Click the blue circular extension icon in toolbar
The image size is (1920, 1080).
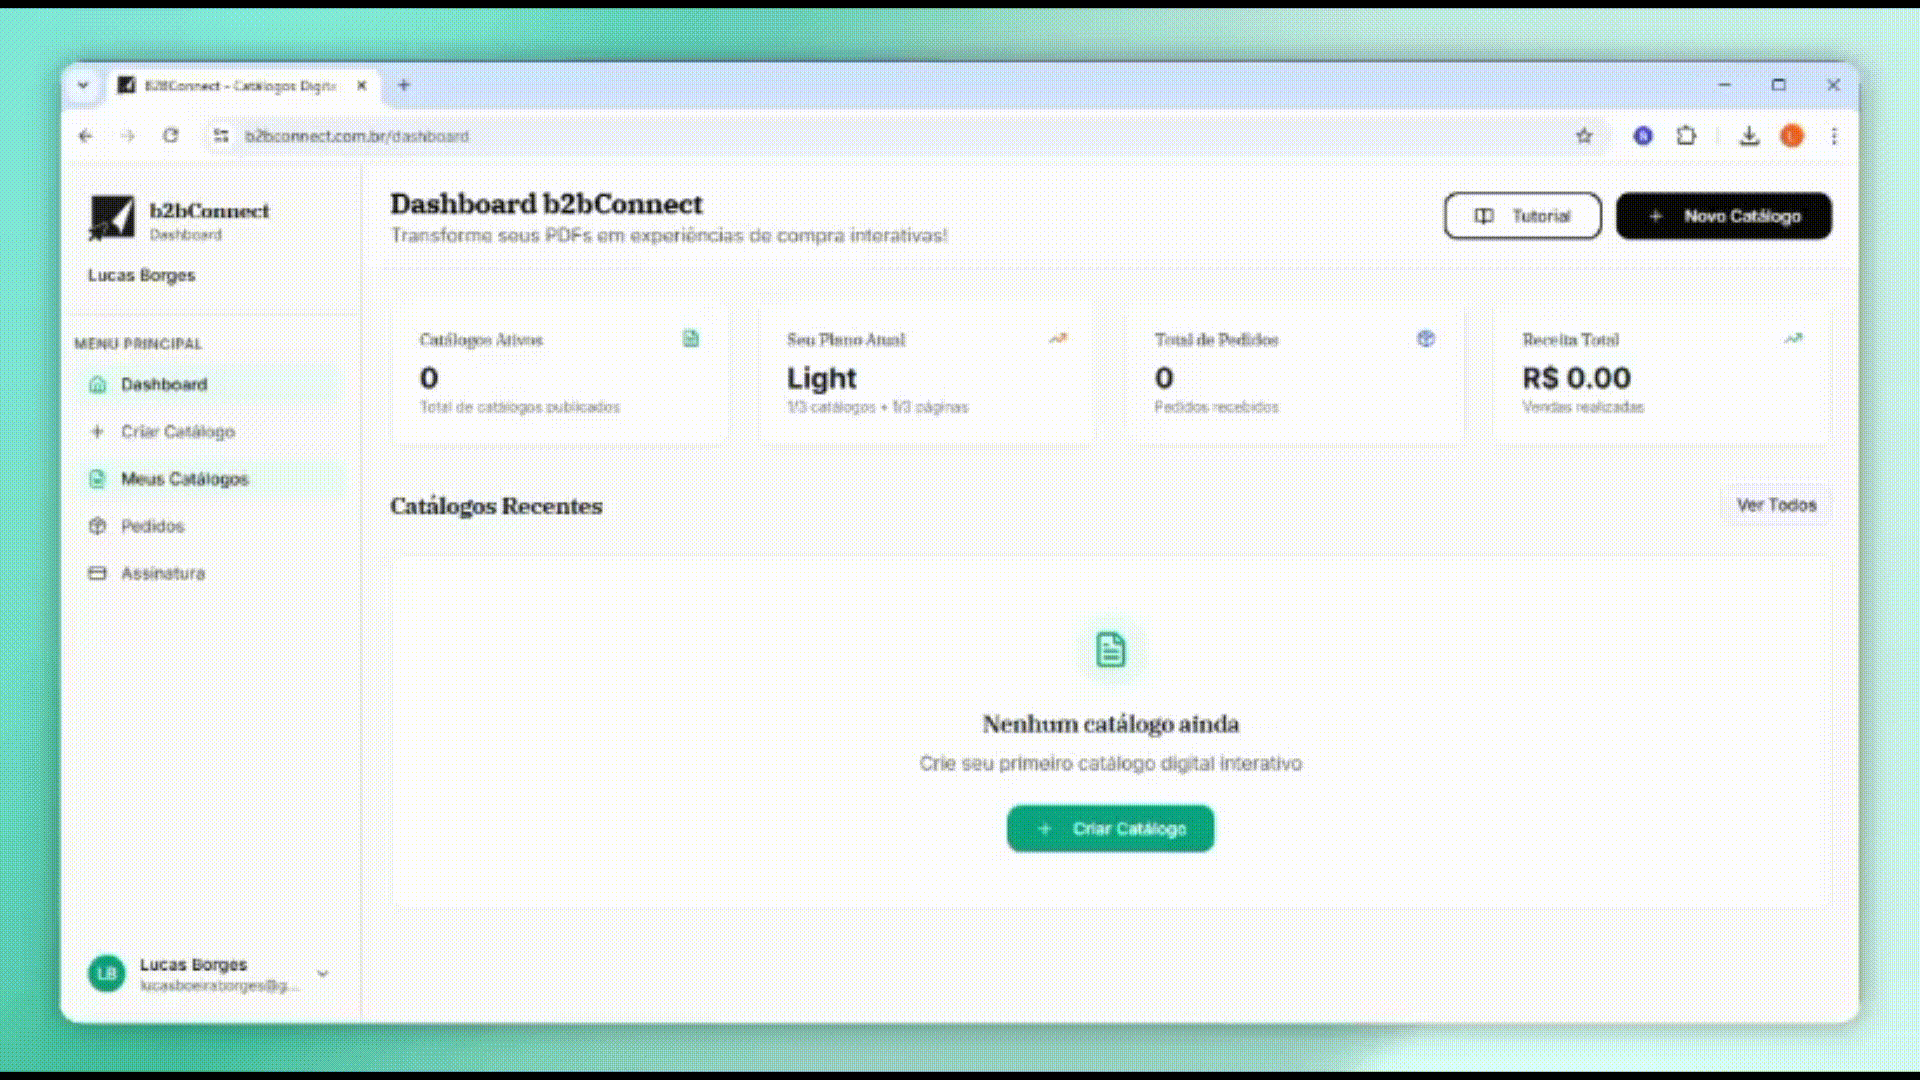click(1643, 136)
